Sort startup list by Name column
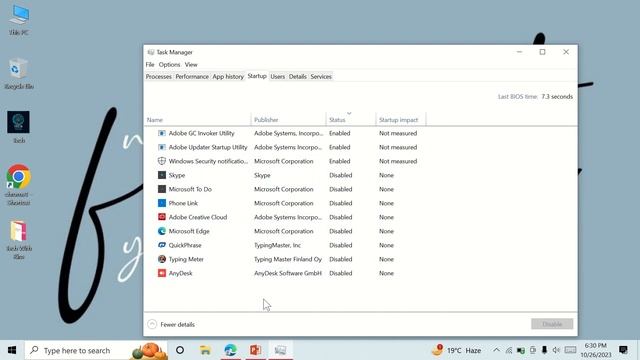The image size is (640, 360). click(x=198, y=119)
